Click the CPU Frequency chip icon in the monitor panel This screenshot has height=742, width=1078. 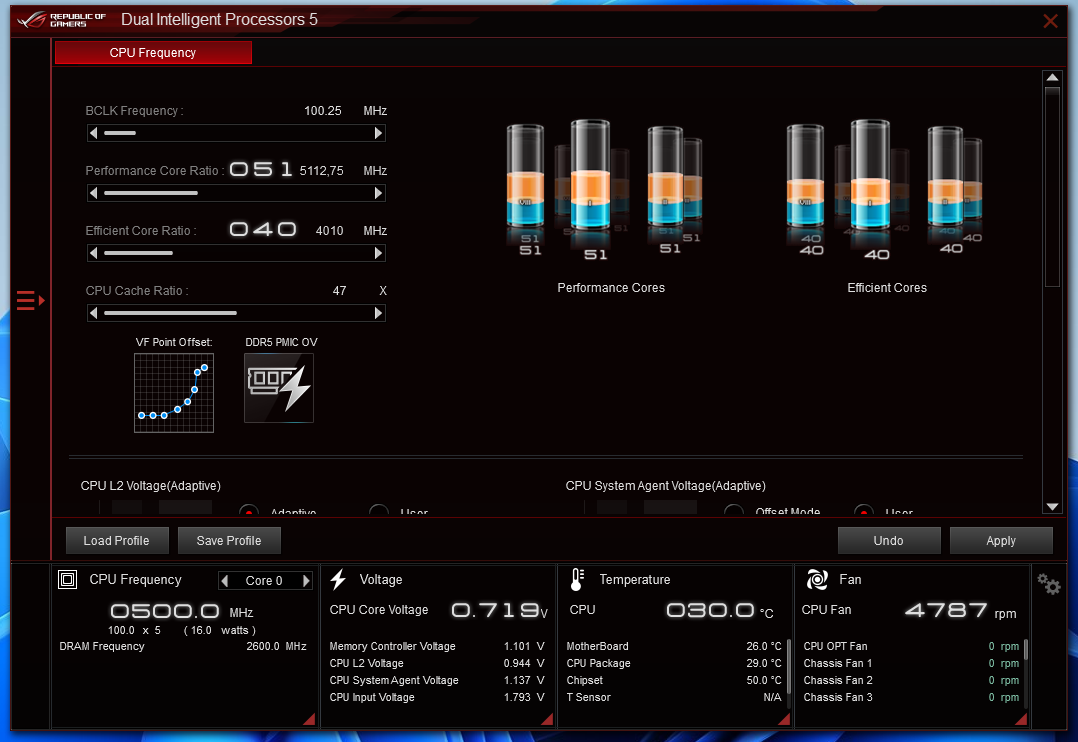point(67,580)
